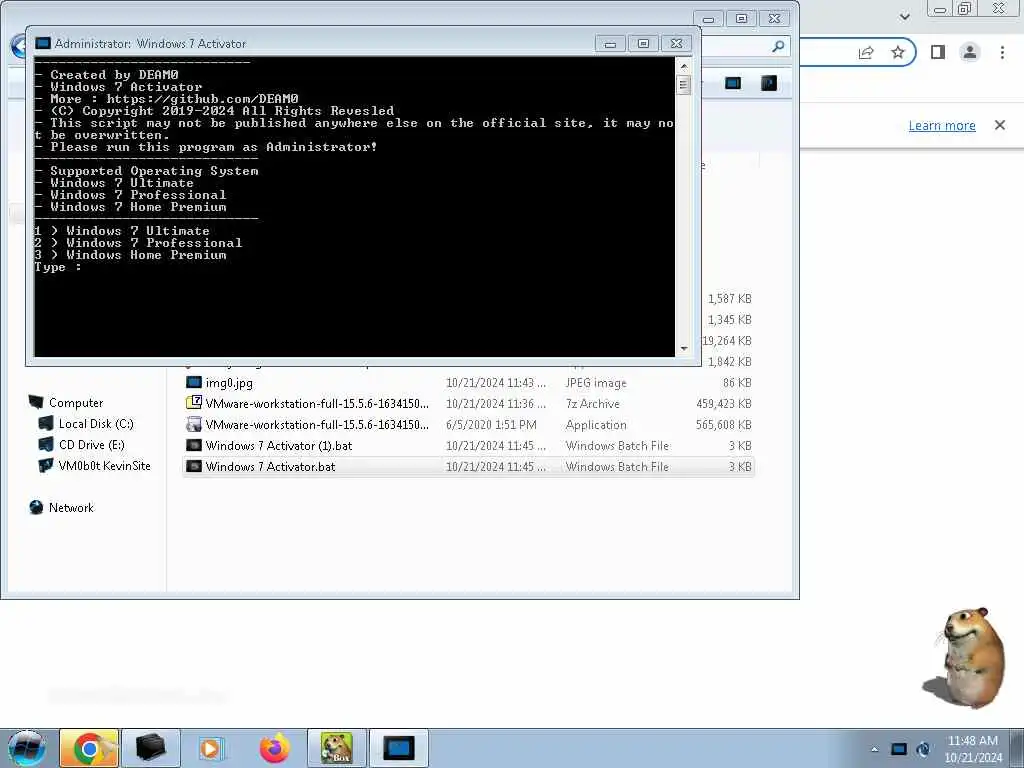
Task: Open the Chrome profile avatar
Action: point(970,52)
